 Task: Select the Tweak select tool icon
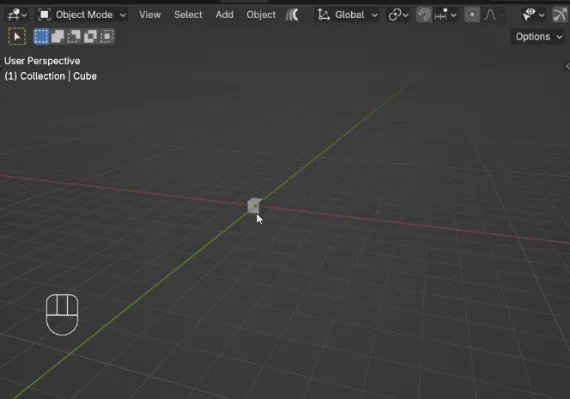point(17,36)
